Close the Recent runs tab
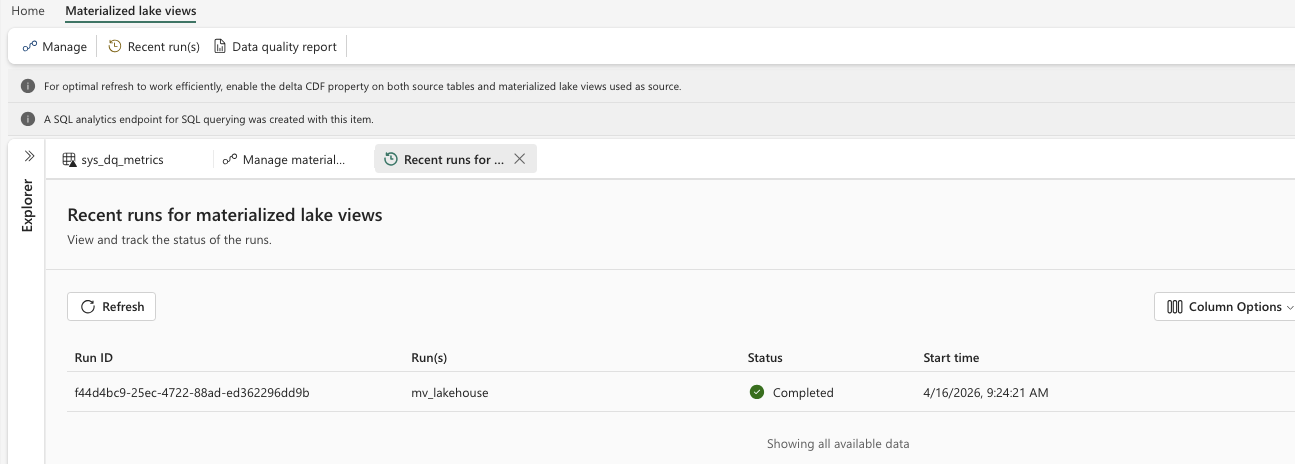The image size is (1295, 464). pos(519,159)
